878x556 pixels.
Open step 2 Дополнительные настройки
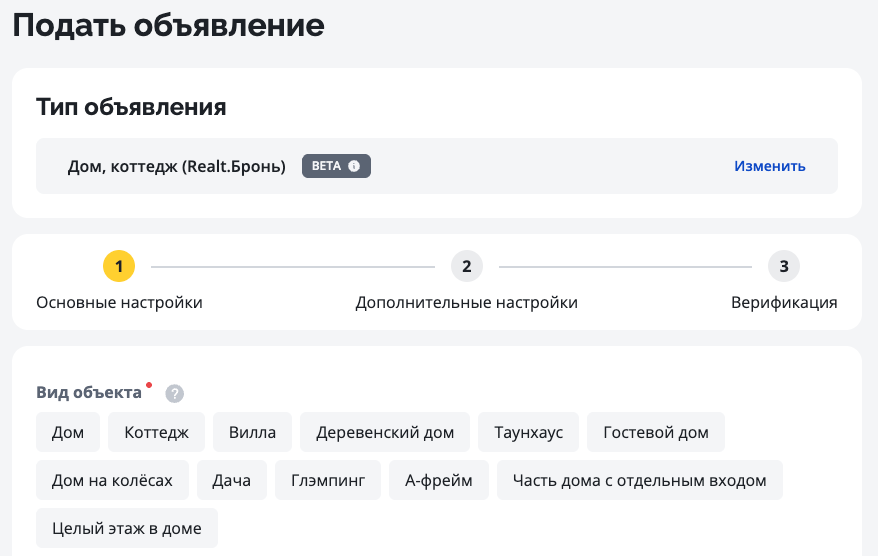coord(466,266)
